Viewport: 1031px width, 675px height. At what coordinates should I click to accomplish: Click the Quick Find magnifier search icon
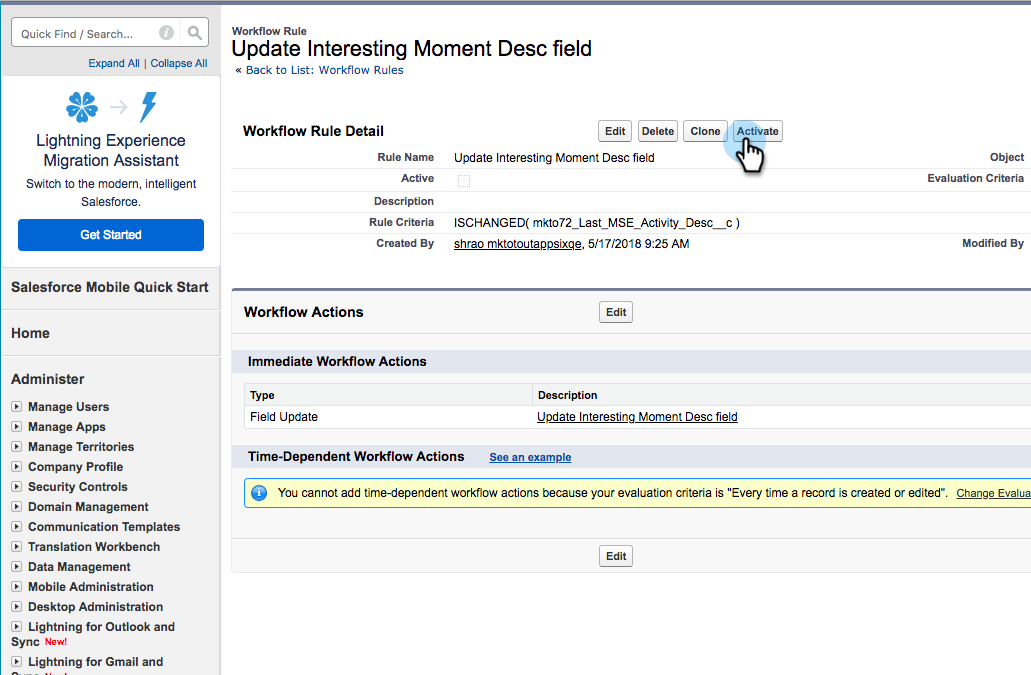point(195,32)
